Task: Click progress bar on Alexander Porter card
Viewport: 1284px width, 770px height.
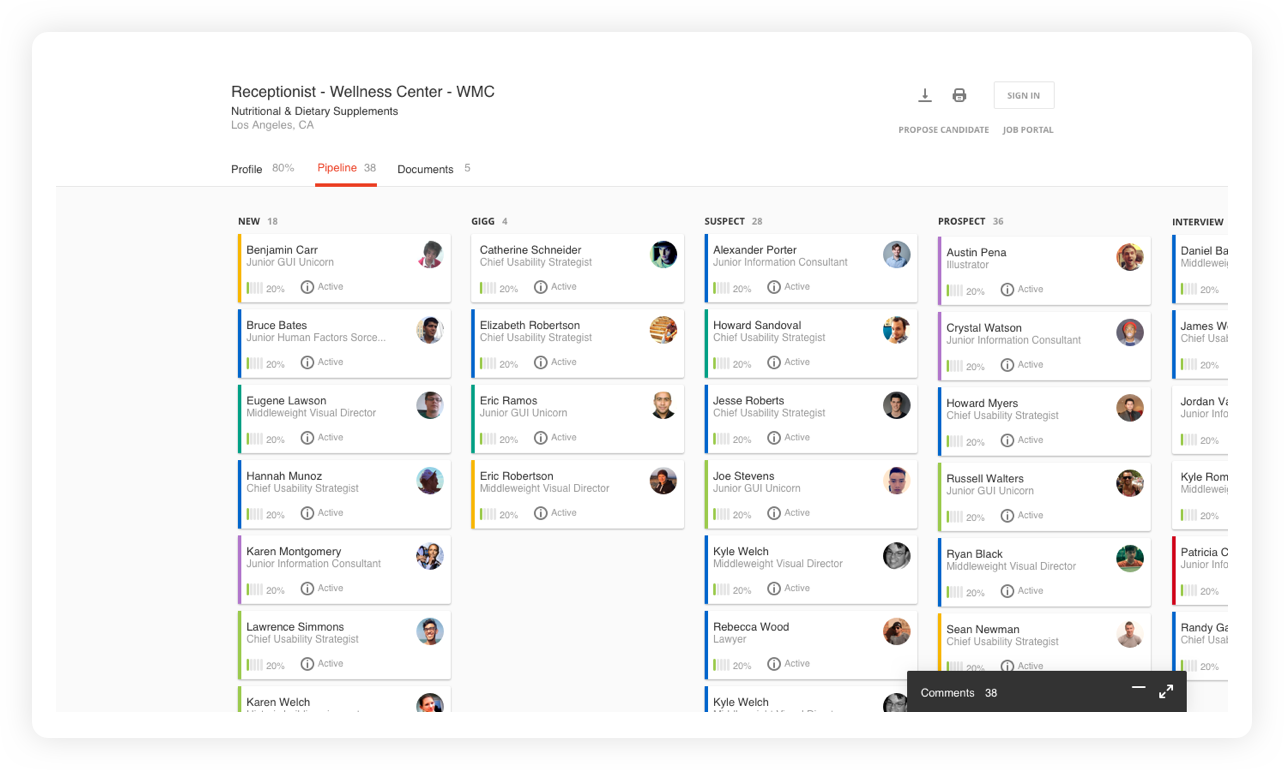Action: tap(721, 288)
